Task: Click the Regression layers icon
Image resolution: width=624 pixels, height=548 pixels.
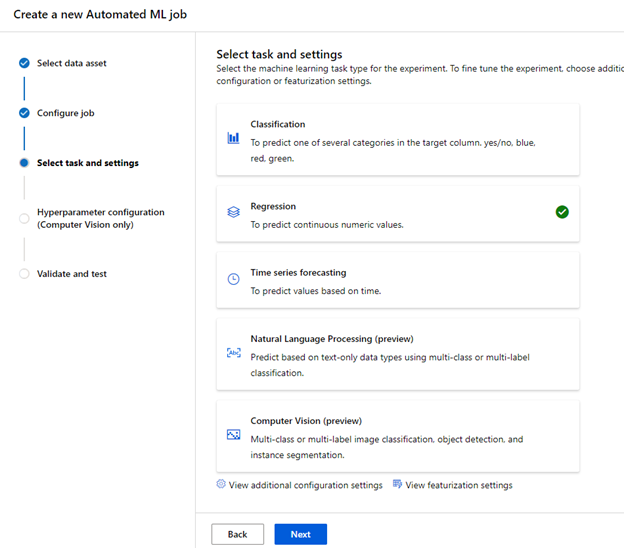Action: [233, 212]
